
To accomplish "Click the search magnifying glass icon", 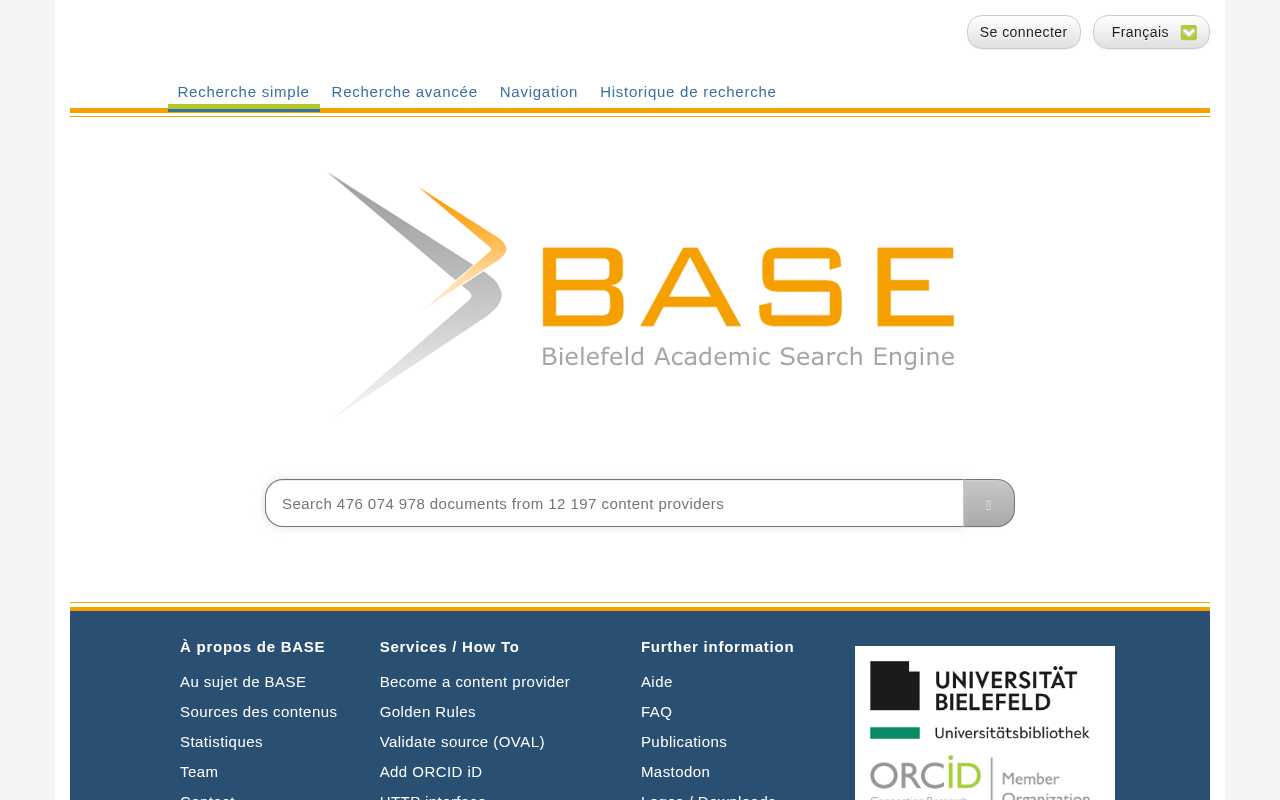I will tap(988, 503).
